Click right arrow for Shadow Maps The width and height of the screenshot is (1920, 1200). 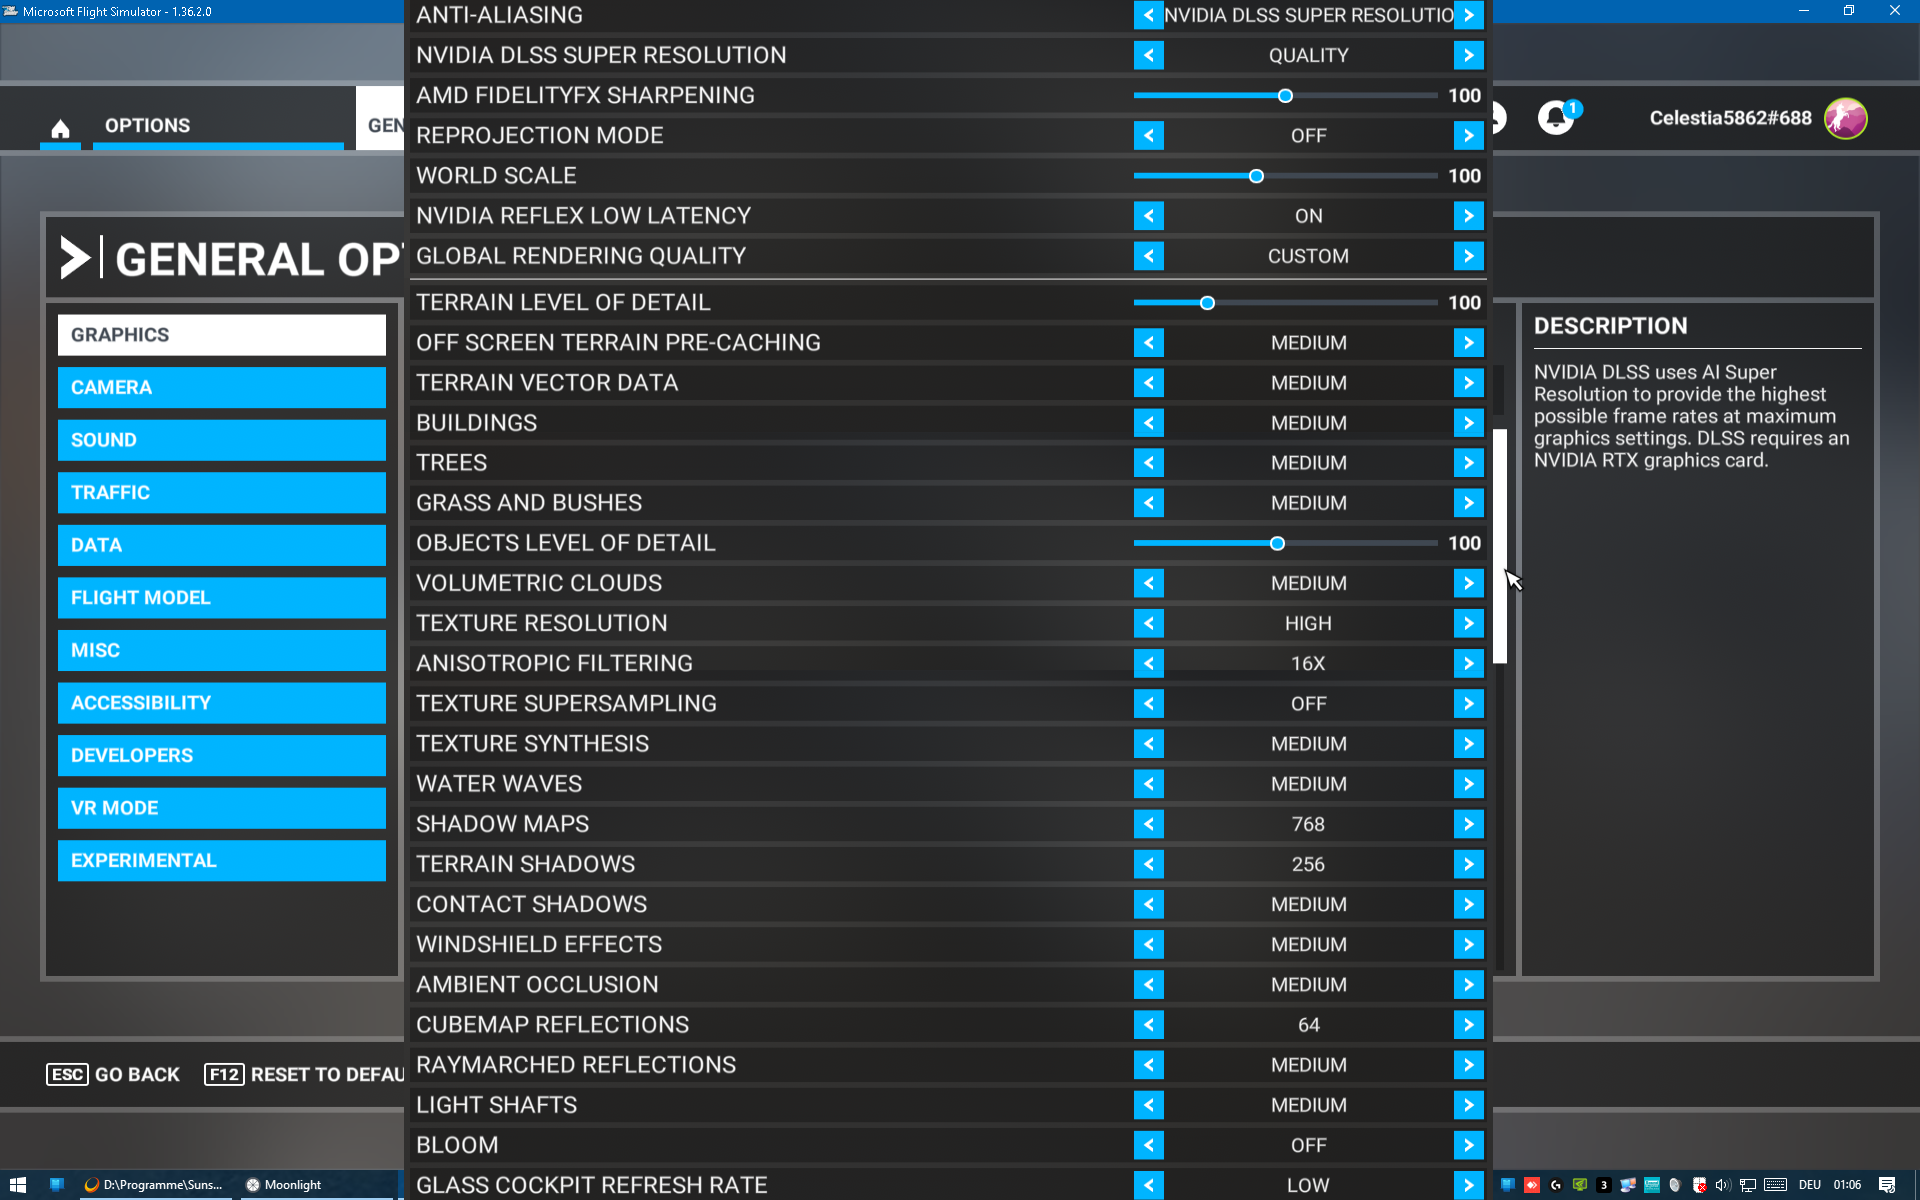tap(1468, 824)
